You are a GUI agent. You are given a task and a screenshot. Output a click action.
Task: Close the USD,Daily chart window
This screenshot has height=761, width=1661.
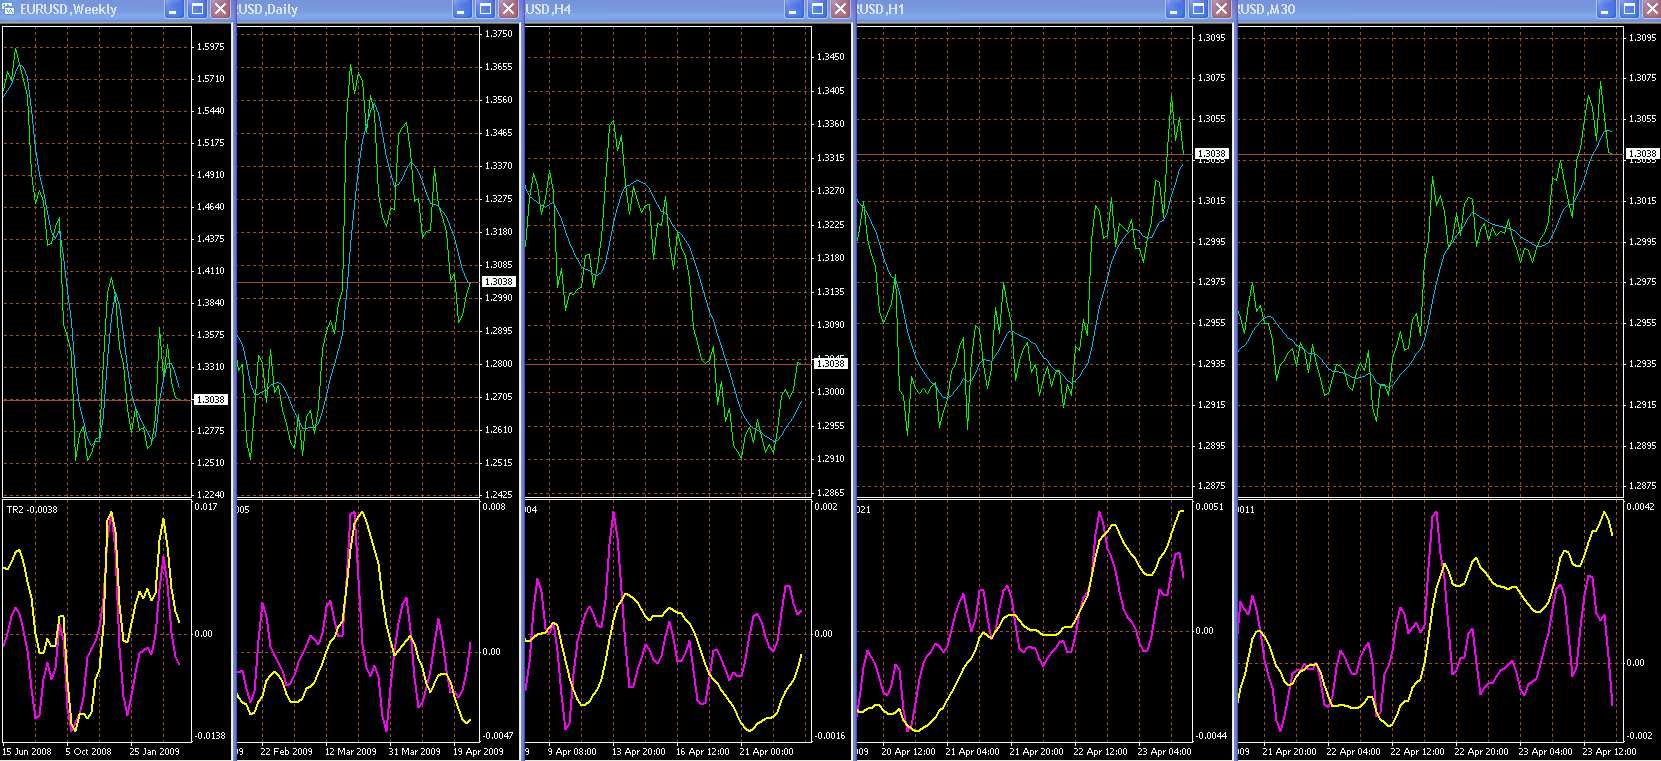pyautogui.click(x=508, y=9)
